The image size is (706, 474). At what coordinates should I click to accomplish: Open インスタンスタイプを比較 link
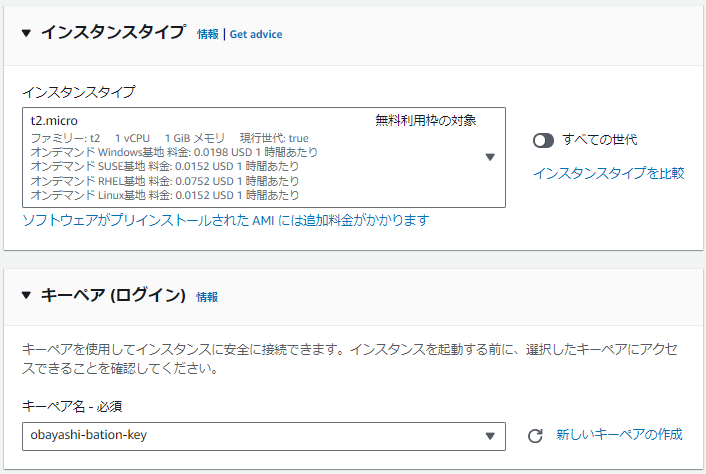tap(609, 173)
